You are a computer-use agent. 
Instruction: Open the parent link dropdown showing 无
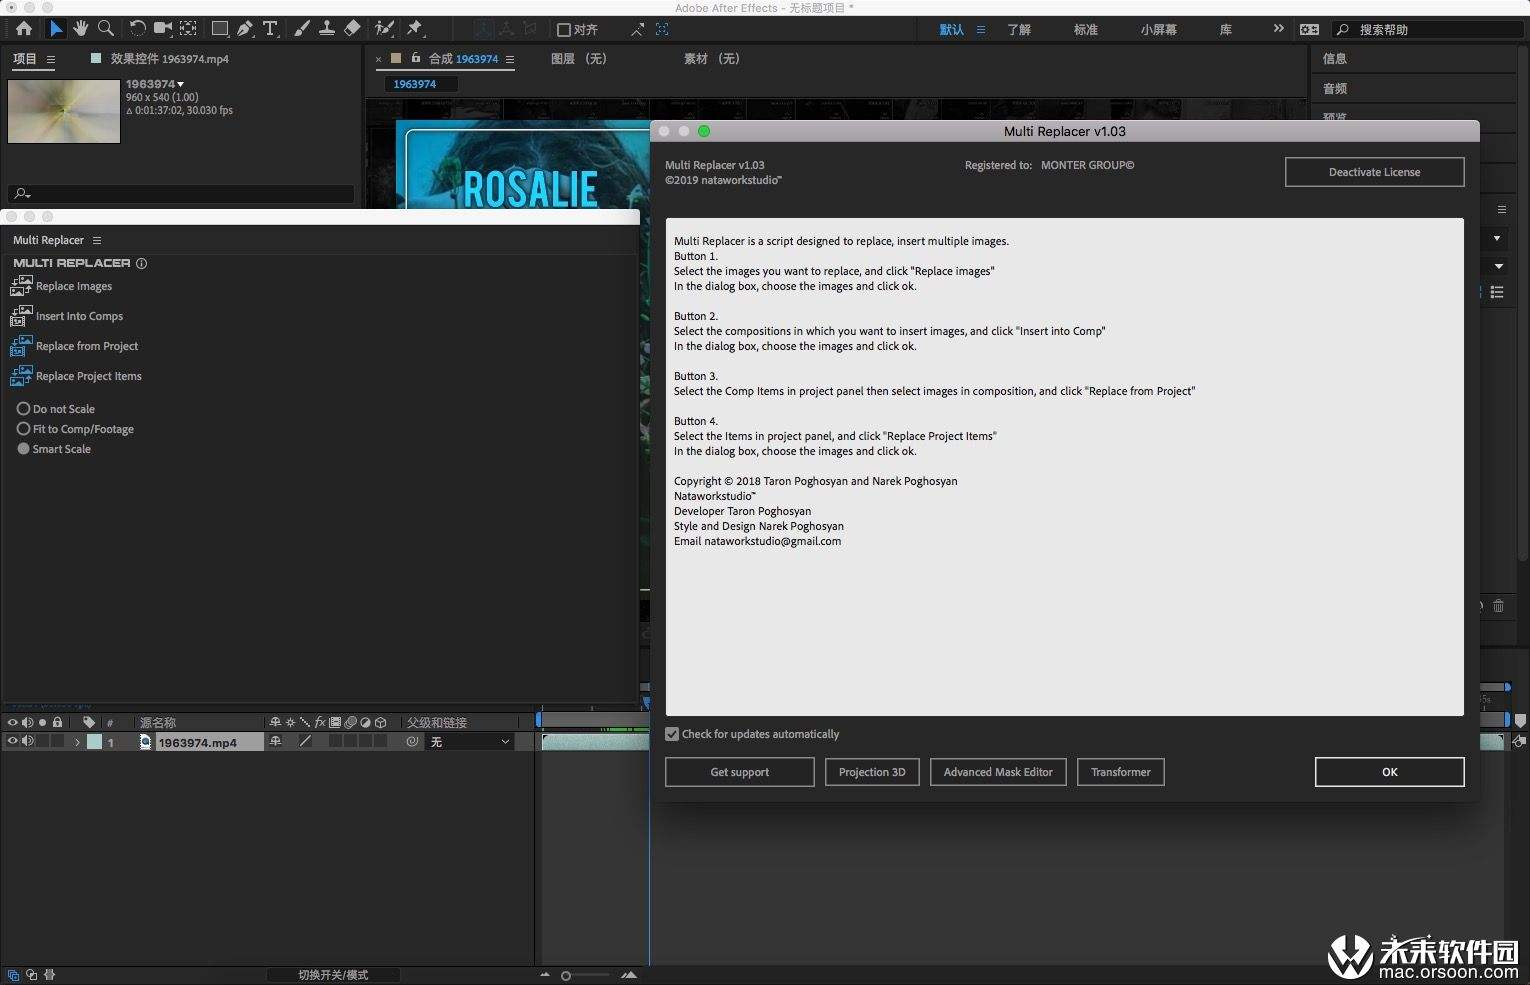[470, 742]
